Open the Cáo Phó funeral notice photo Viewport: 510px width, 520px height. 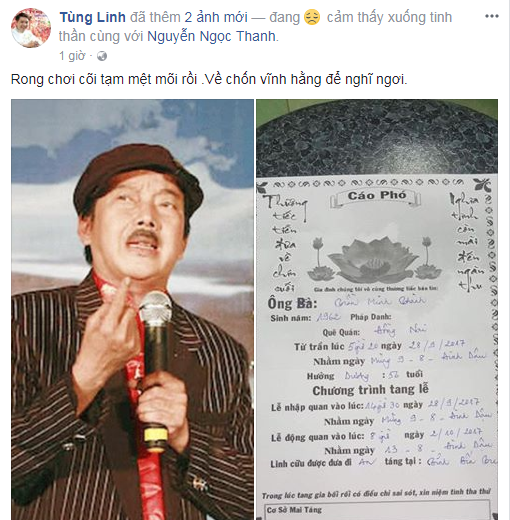coord(377,309)
